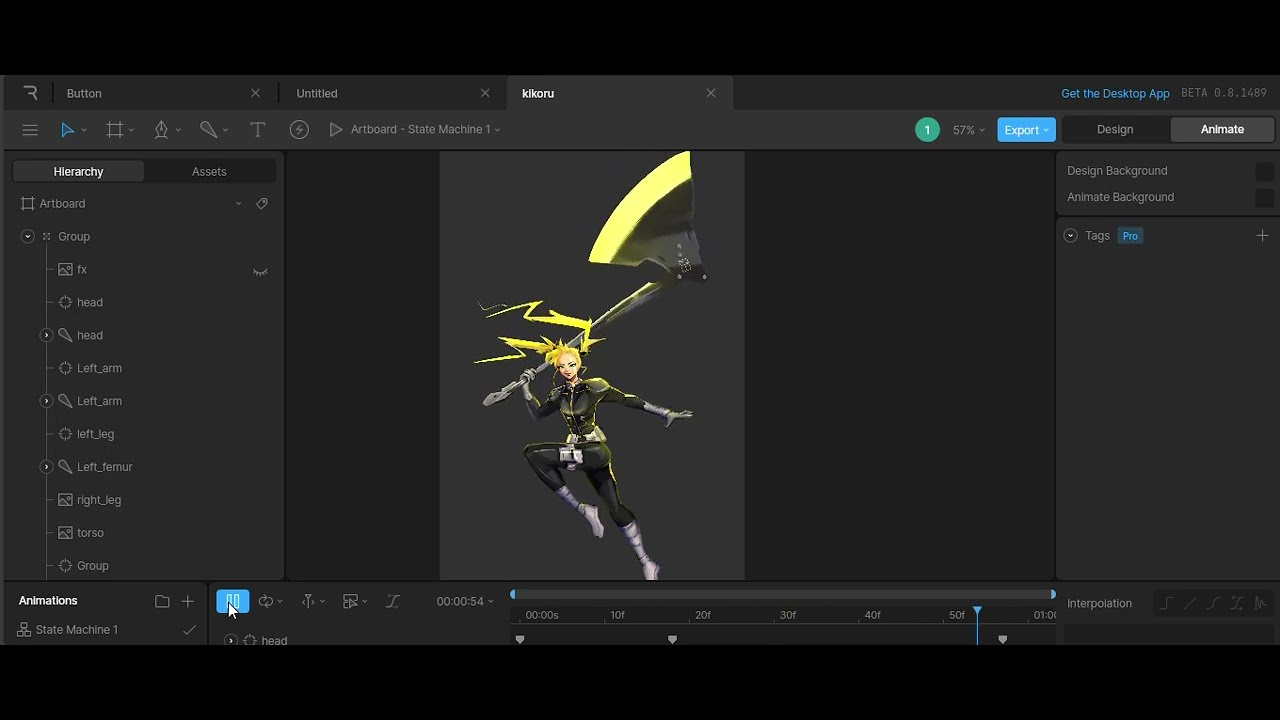
Task: Click Get the Desktop App link
Action: 1115,93
